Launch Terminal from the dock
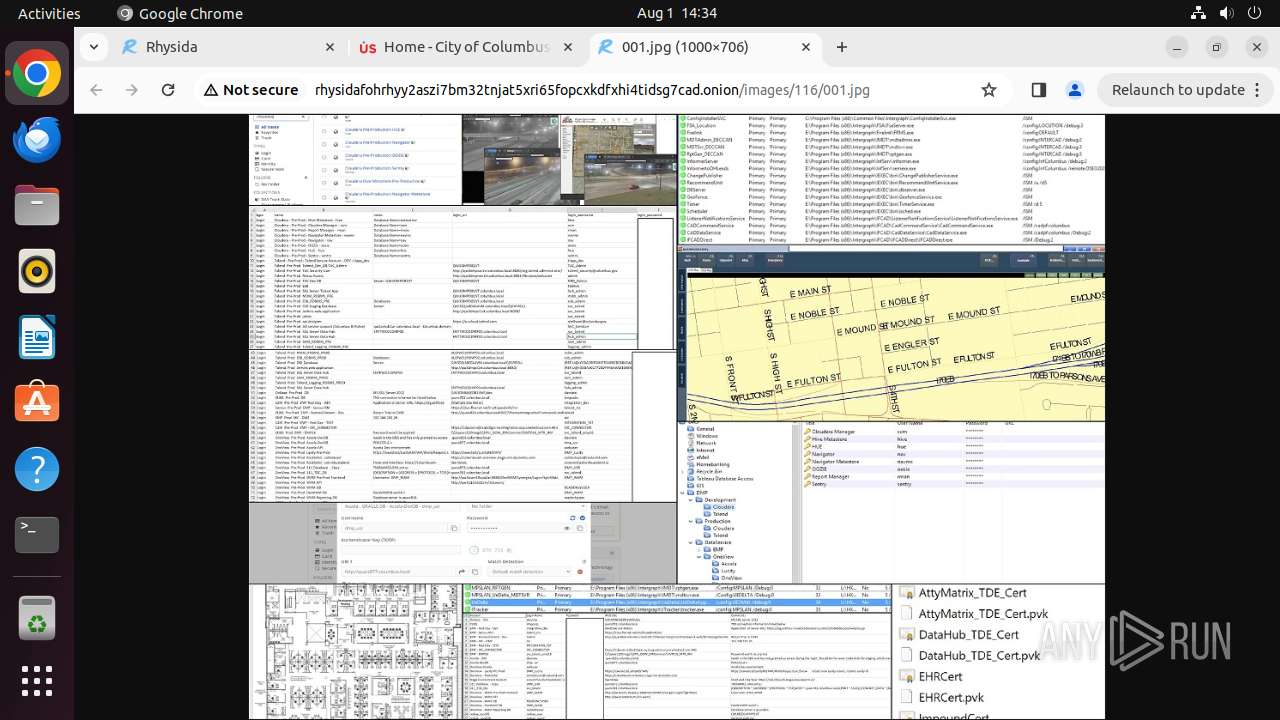This screenshot has height=720, width=1280. point(37,534)
